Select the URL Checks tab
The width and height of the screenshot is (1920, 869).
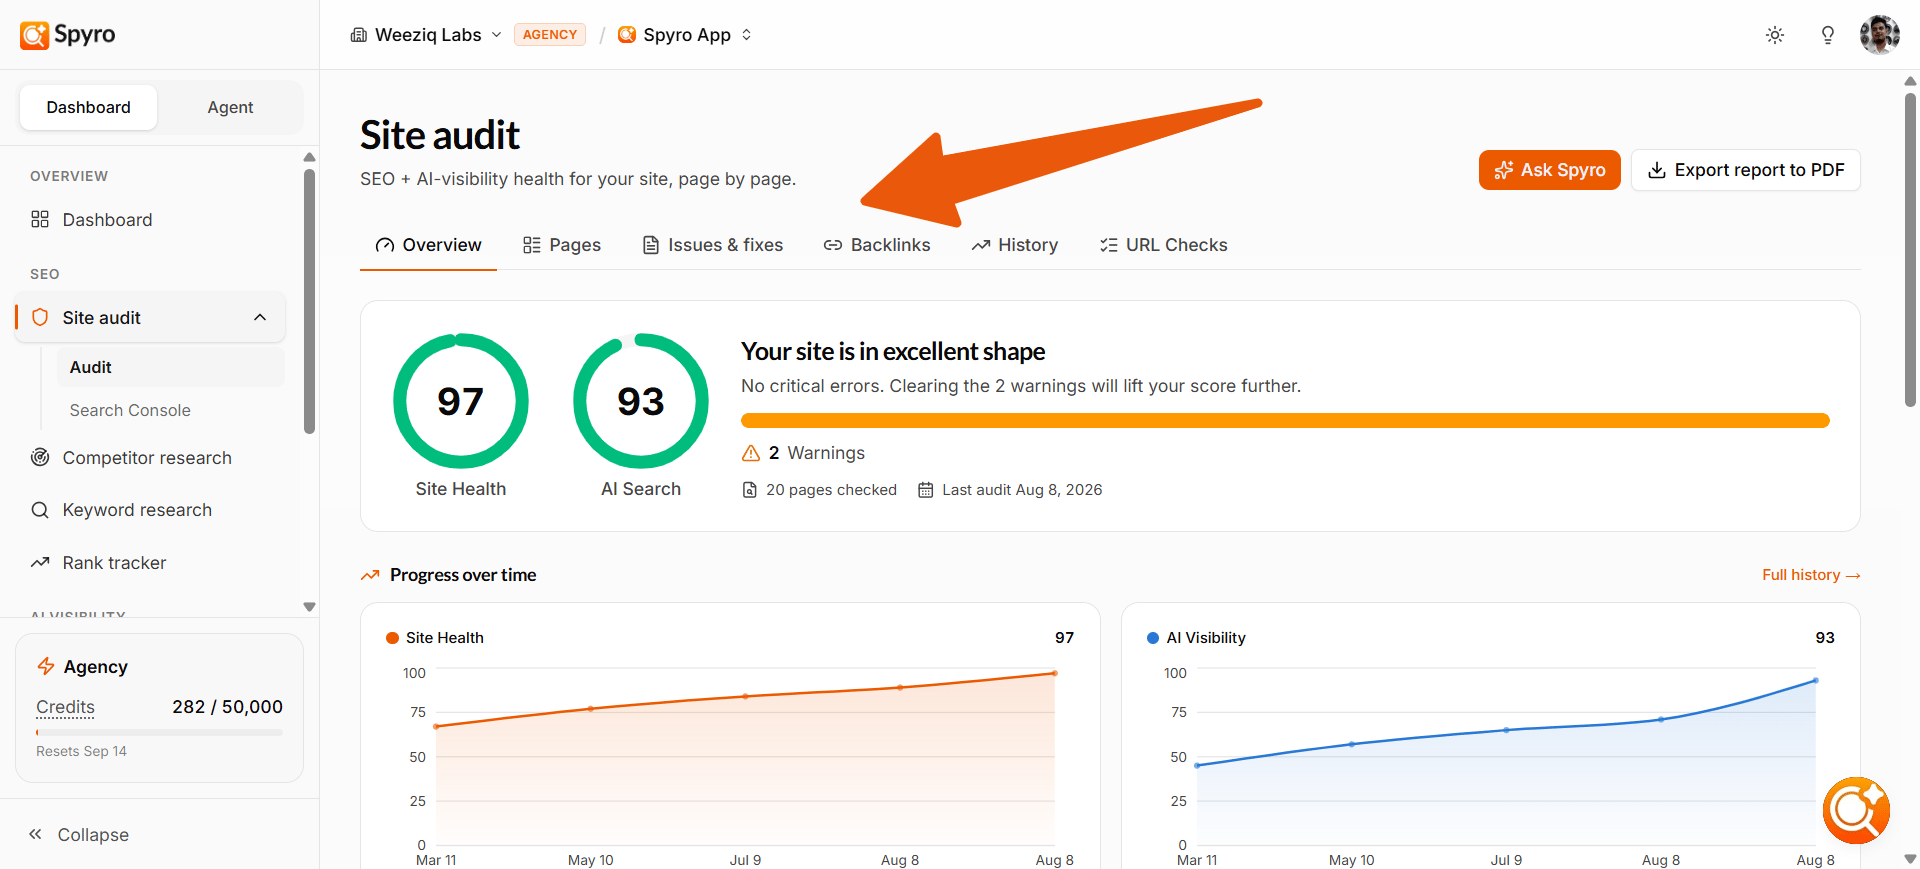point(1163,245)
